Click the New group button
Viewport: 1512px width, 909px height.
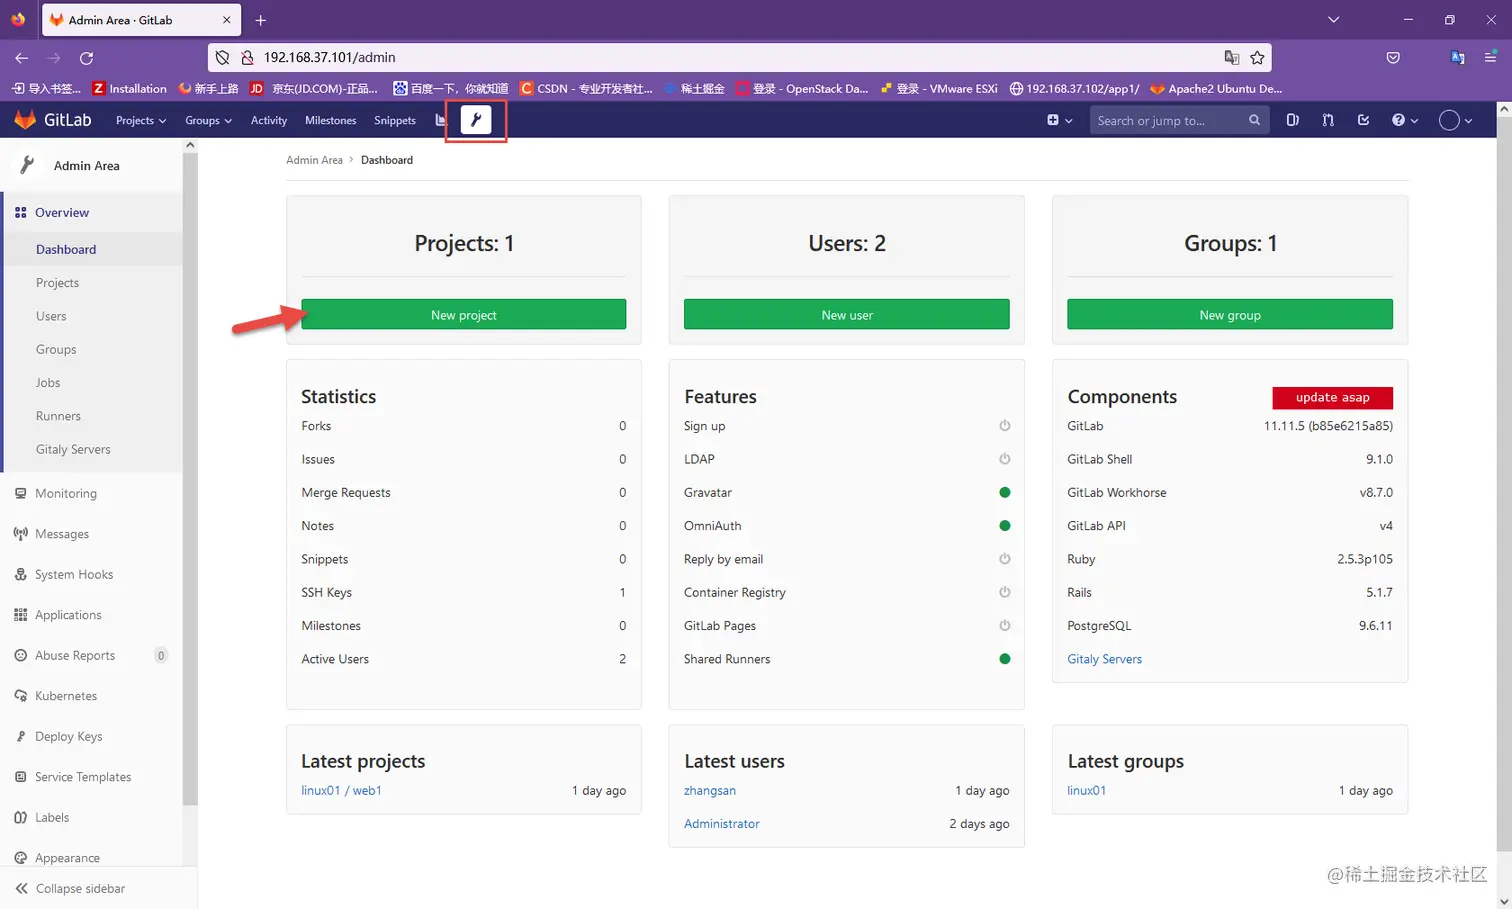(x=1230, y=314)
